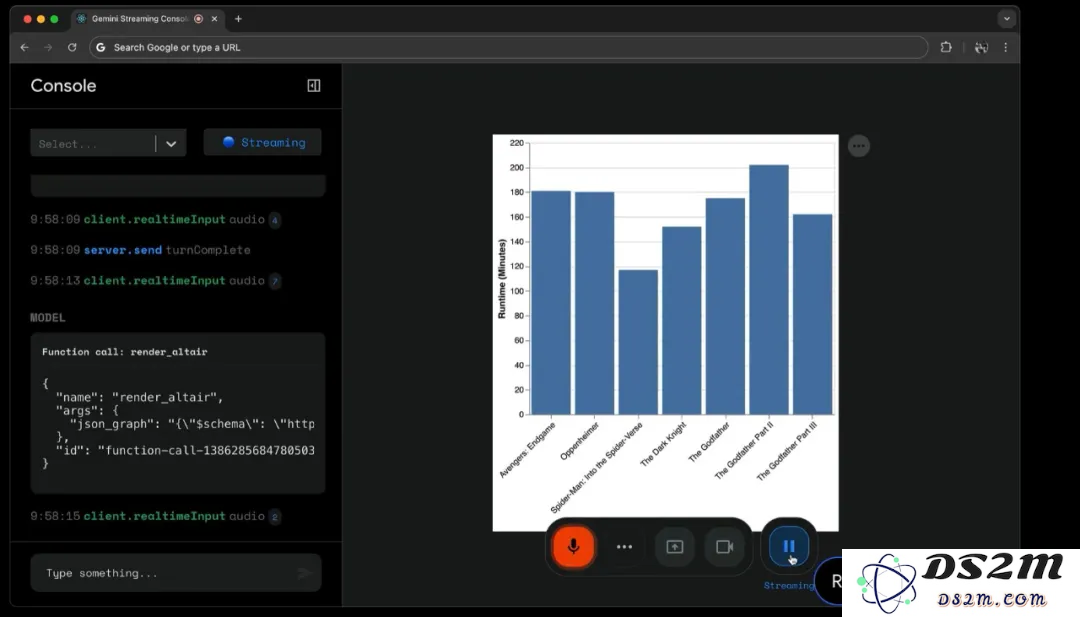Open a new browser tab
This screenshot has width=1080, height=617.
click(x=238, y=19)
